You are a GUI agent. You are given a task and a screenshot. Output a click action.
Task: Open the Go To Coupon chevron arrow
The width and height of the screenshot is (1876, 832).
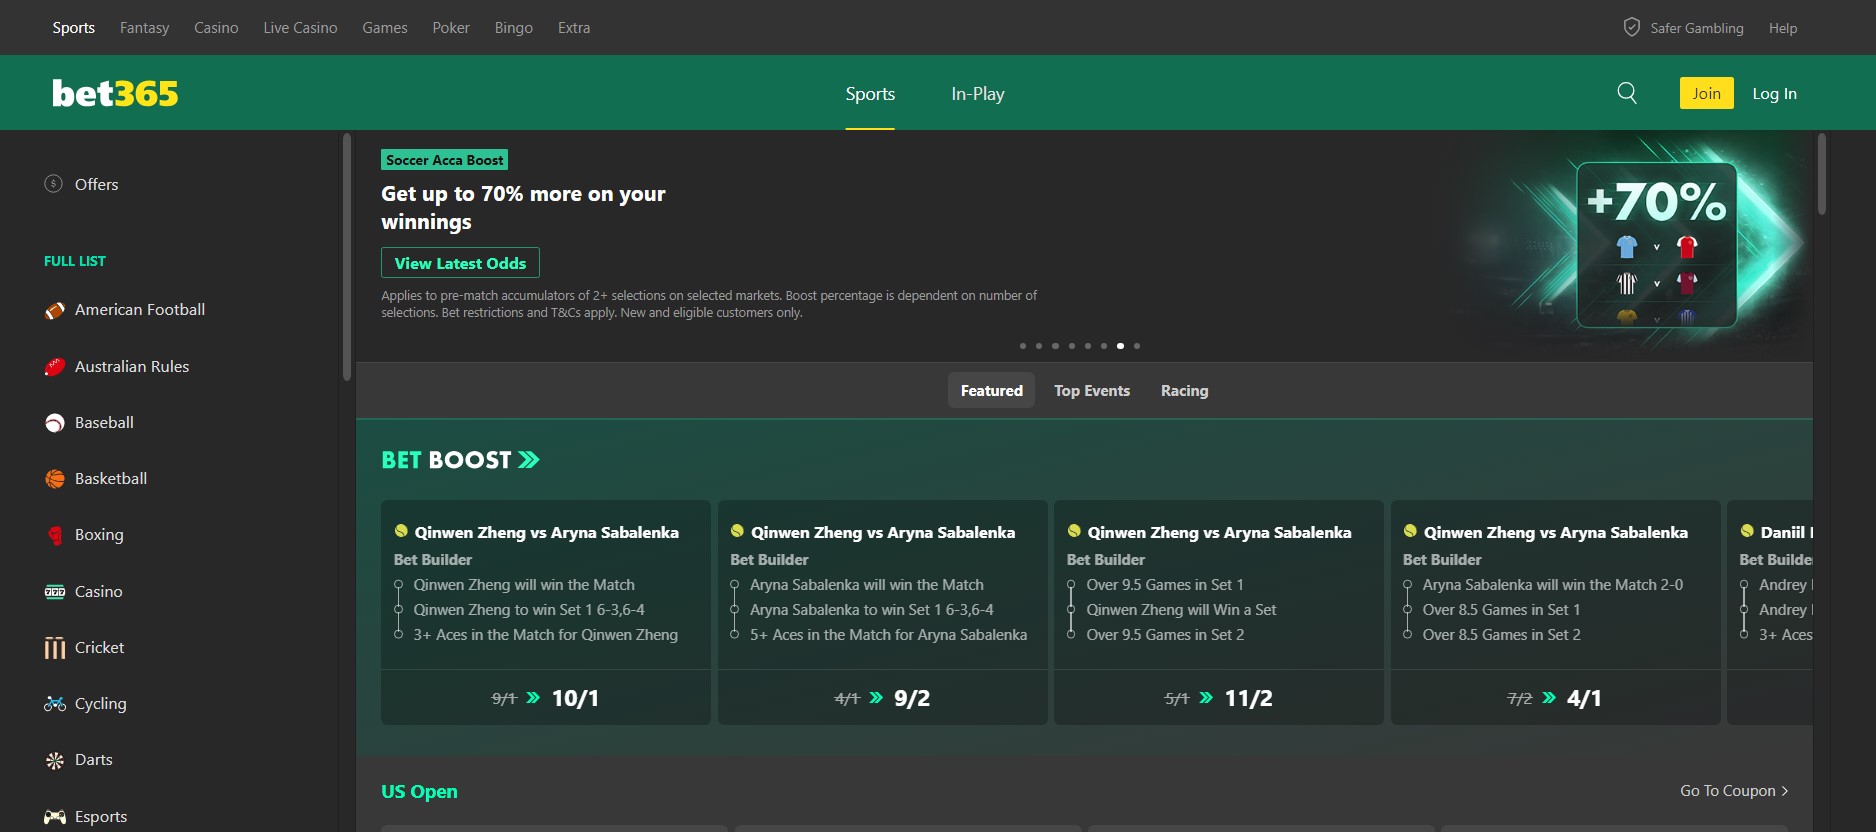[x=1785, y=791]
